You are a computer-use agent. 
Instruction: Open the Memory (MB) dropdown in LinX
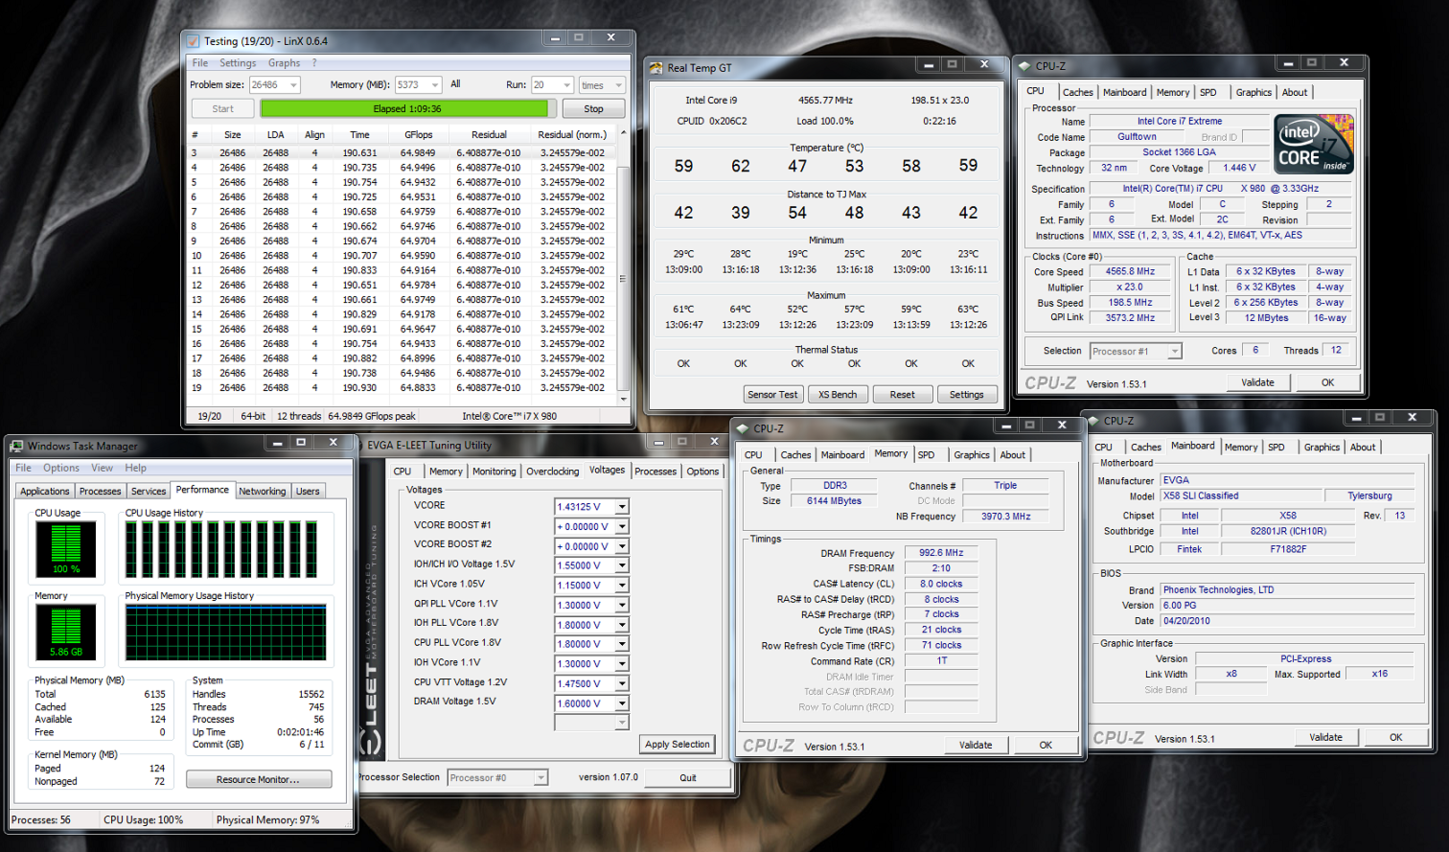pos(435,85)
